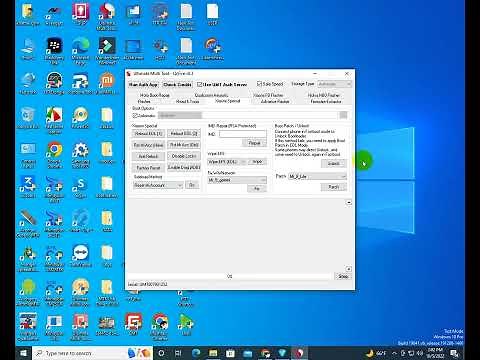Click the weather icon in system tray
Image resolution: width=480 pixels, height=360 pixels.
pyautogui.click(x=370, y=353)
